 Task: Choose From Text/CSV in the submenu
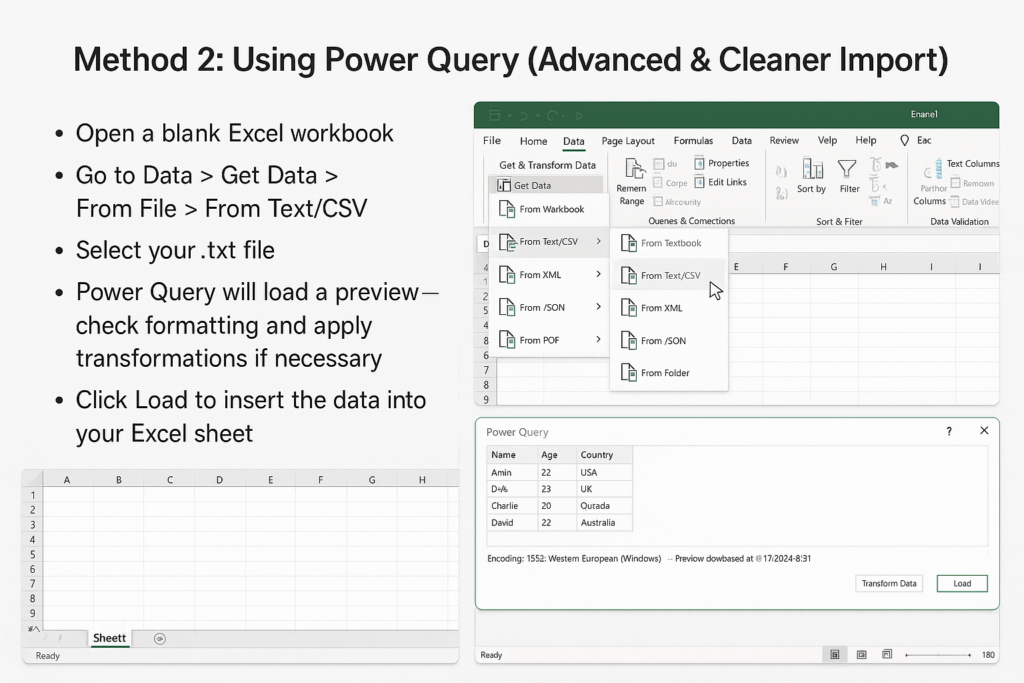tap(670, 275)
